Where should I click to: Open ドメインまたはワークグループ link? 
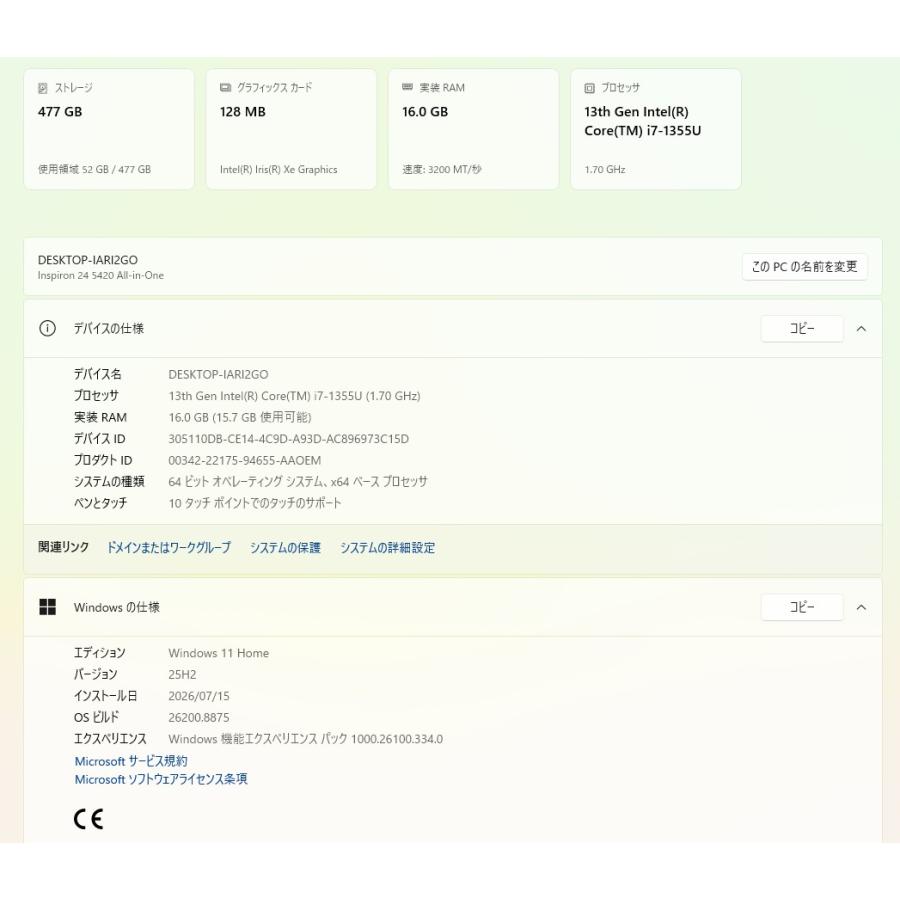(x=169, y=548)
